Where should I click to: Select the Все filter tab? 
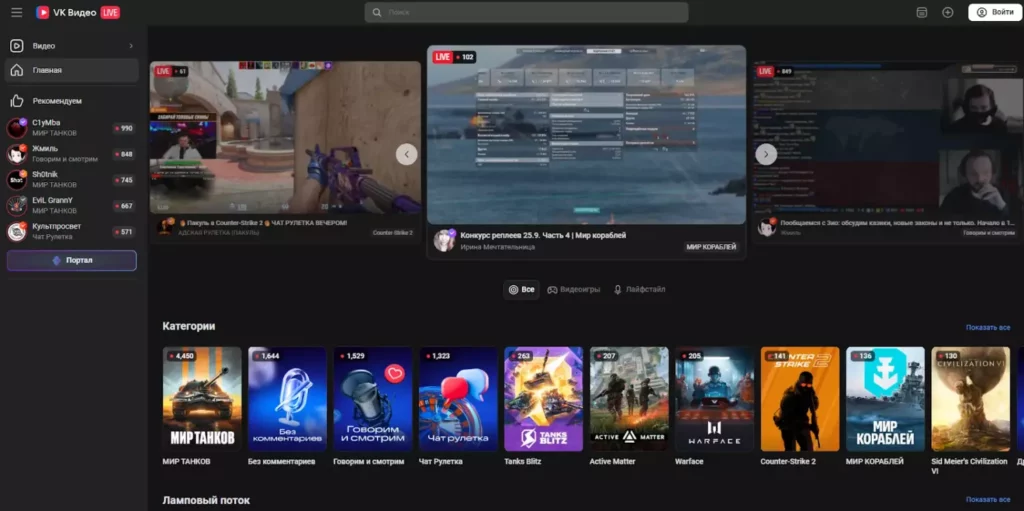[521, 289]
